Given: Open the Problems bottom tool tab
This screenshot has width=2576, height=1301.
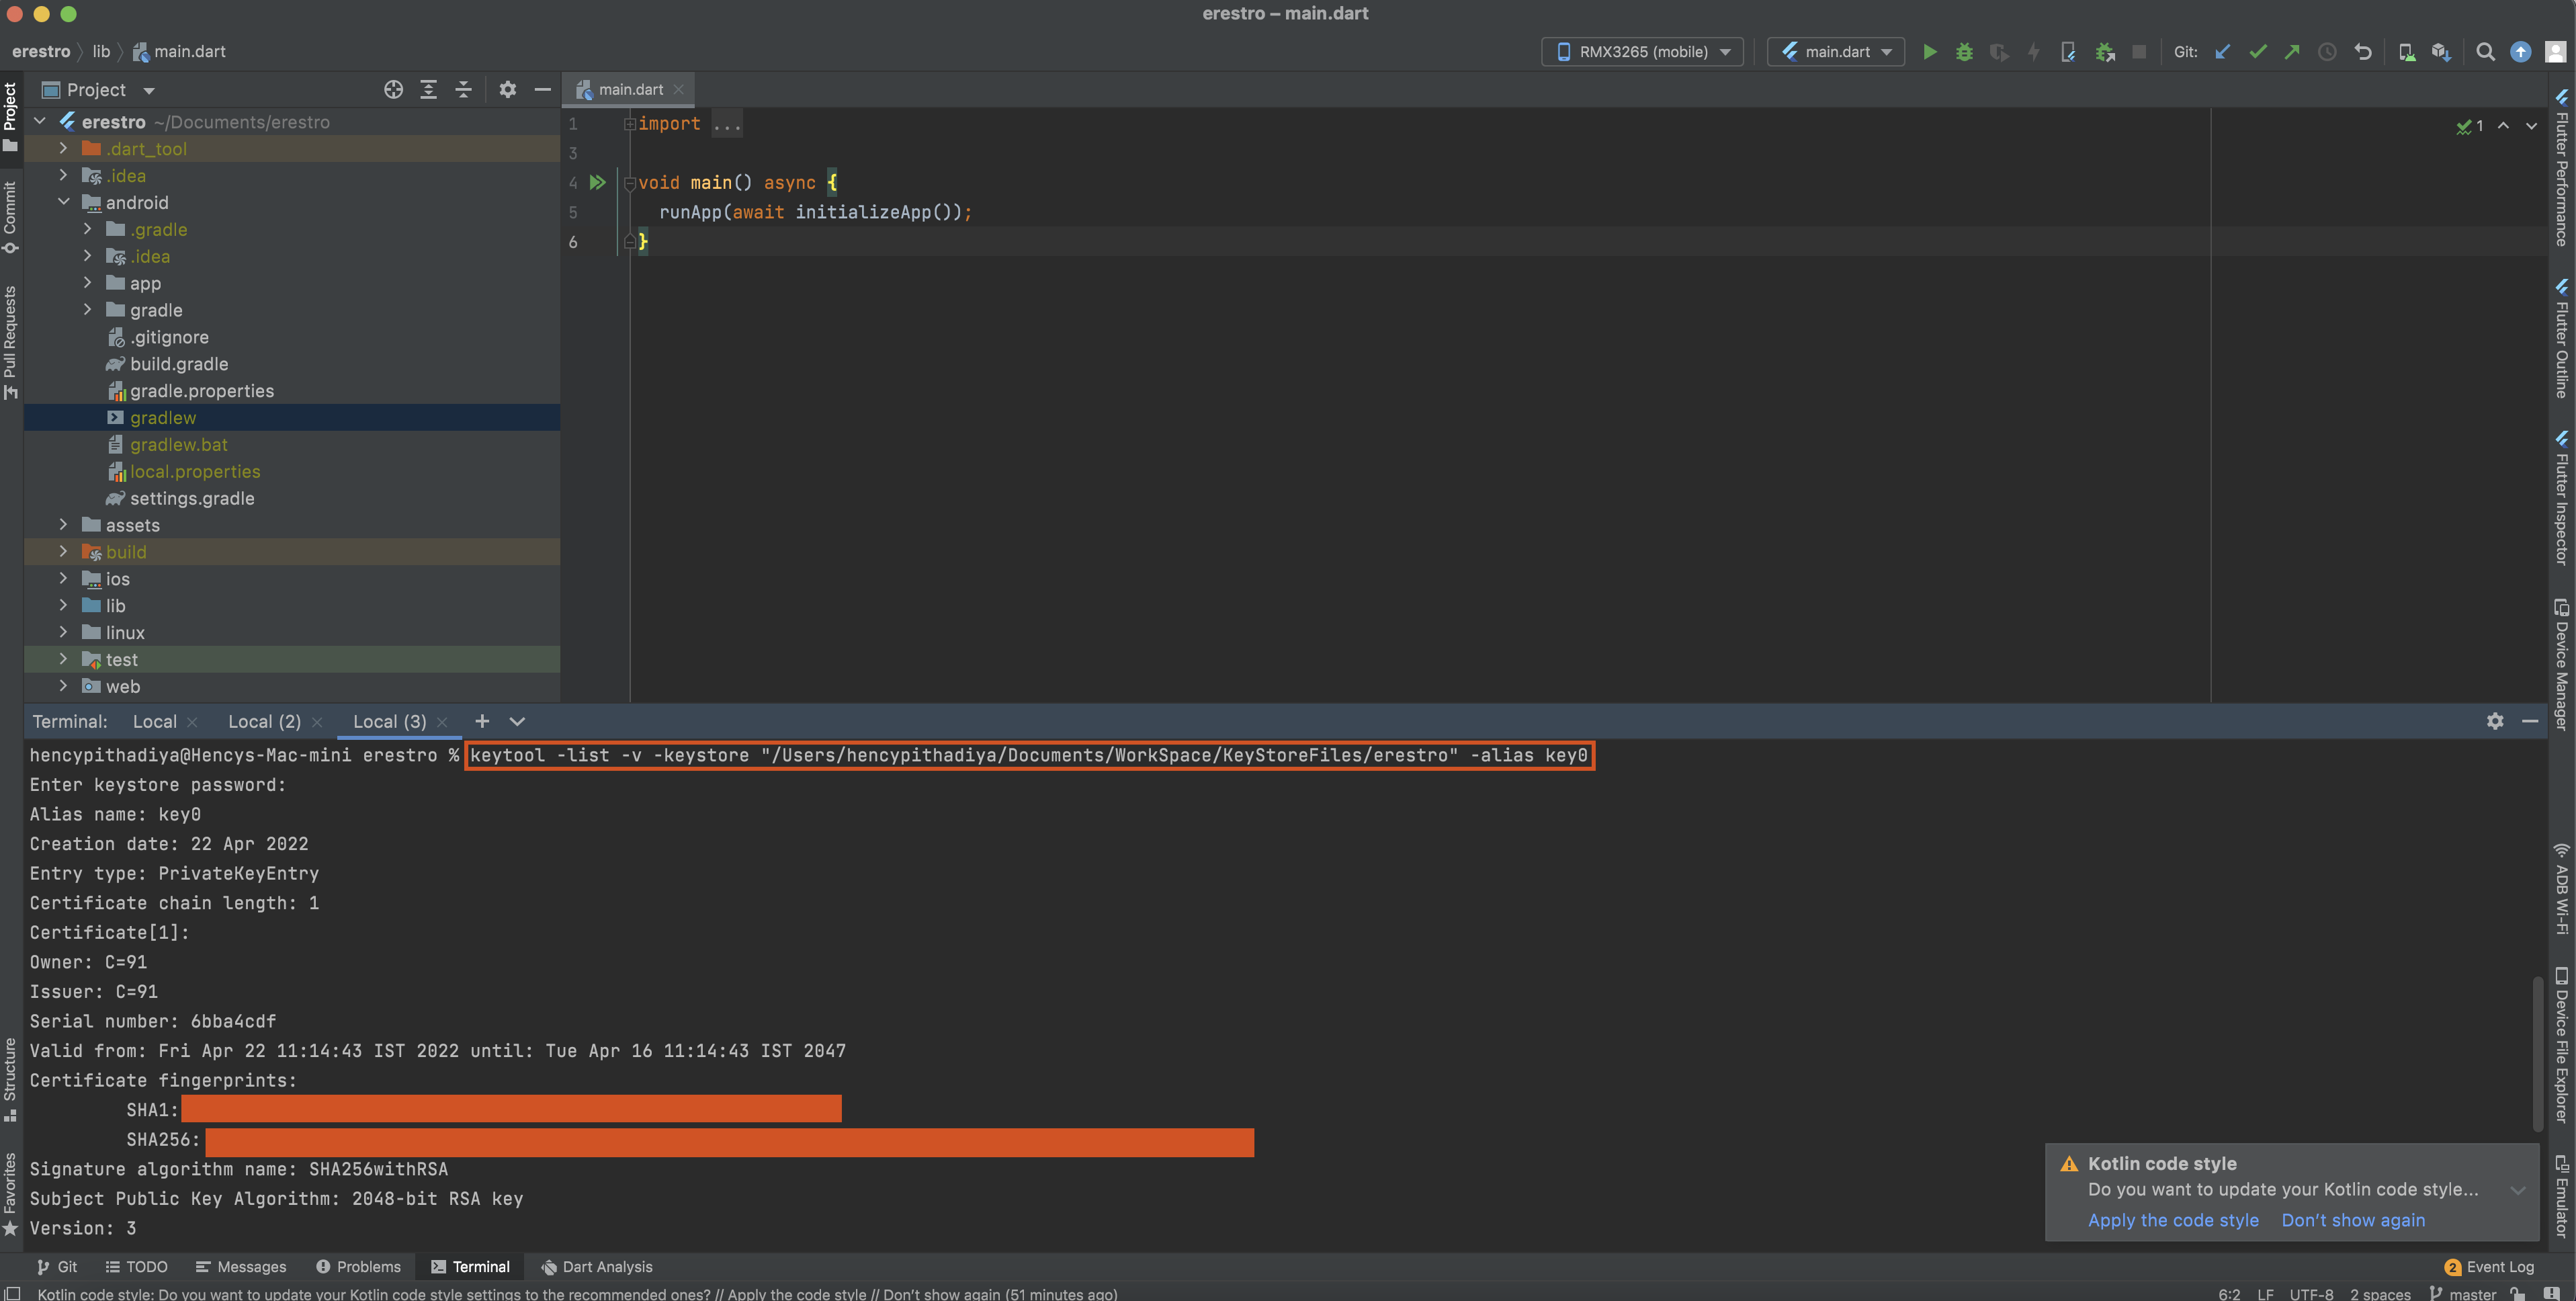Looking at the screenshot, I should pyautogui.click(x=359, y=1266).
